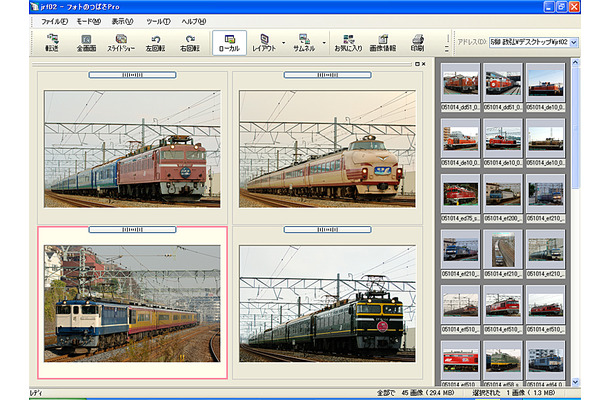Viewport: 610px width, 400px height.
Task: Close the フォトのつばさPro window
Action: (x=574, y=7)
